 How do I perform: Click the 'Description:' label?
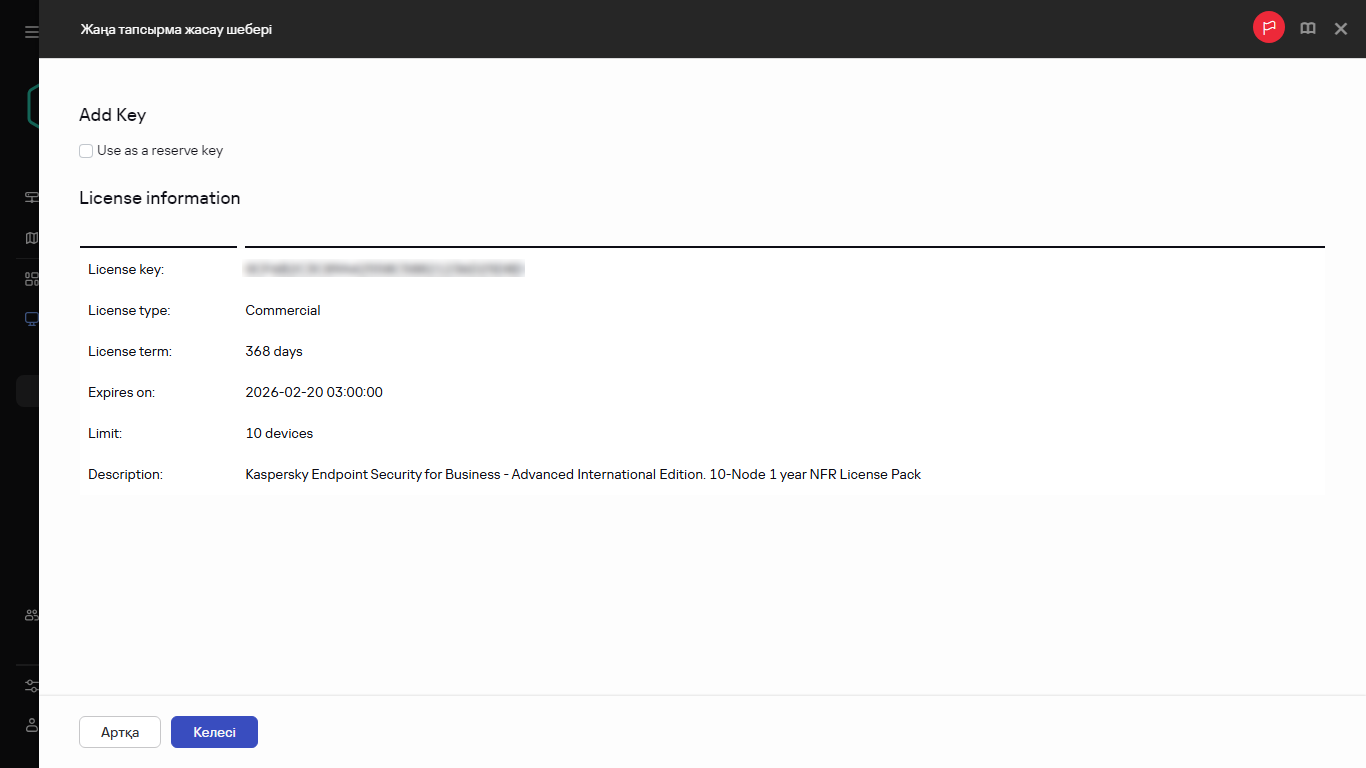[x=125, y=474]
